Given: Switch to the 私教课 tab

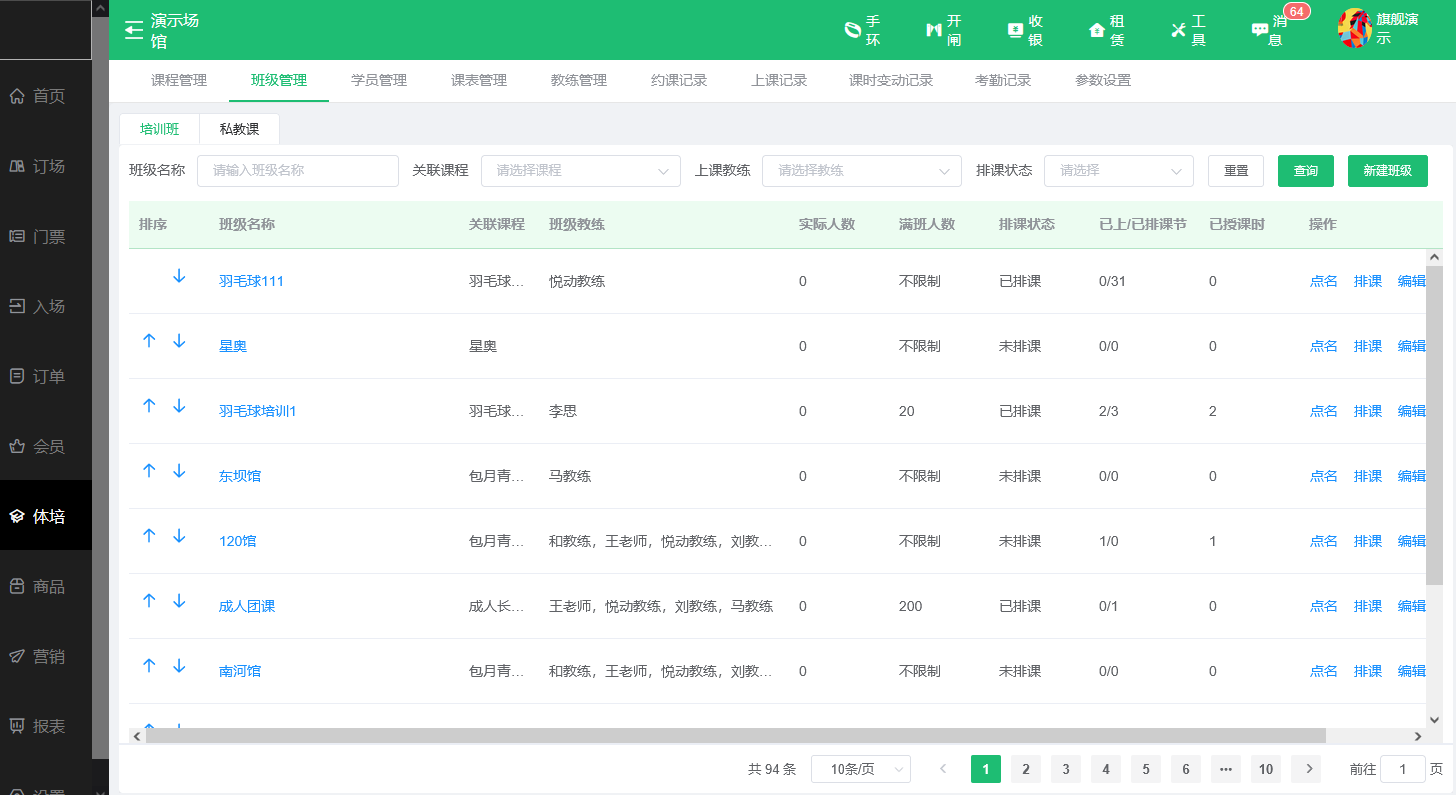Looking at the screenshot, I should click(x=241, y=129).
